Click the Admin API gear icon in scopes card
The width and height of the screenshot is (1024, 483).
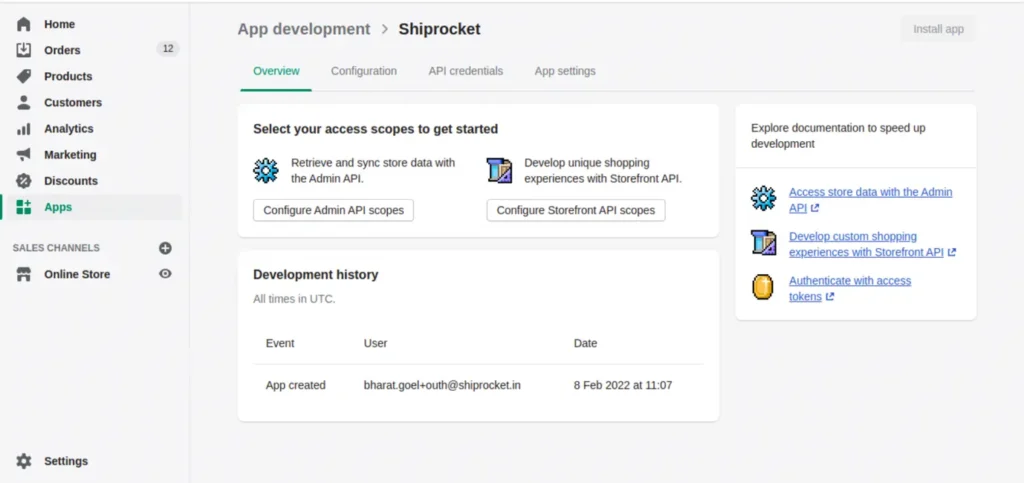(266, 170)
